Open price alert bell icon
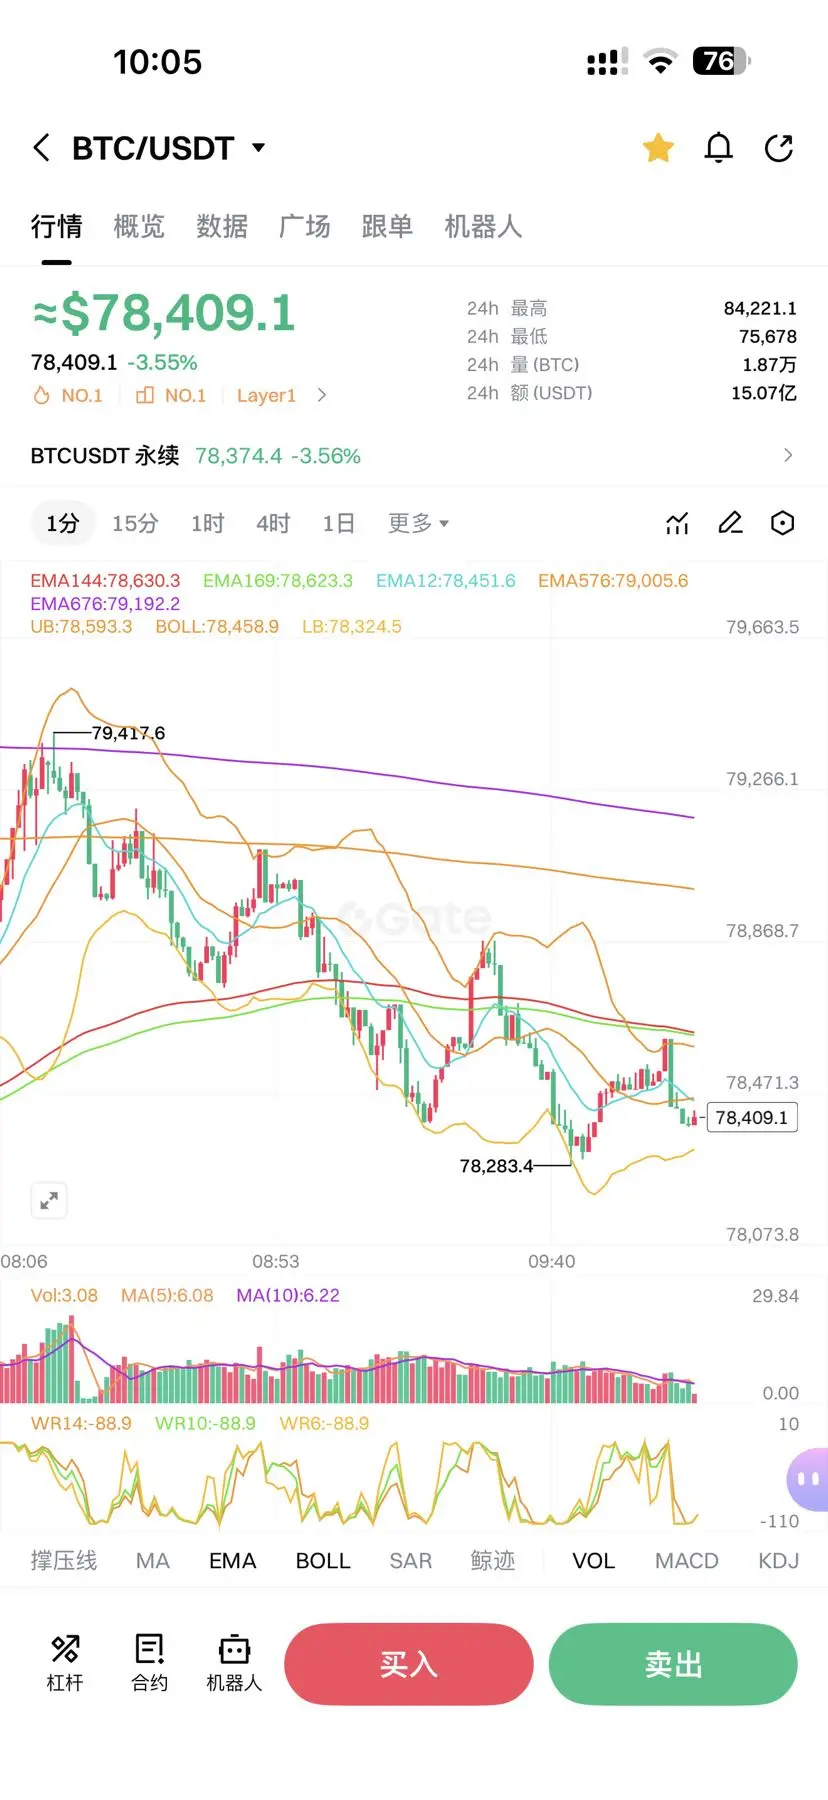 [x=719, y=148]
